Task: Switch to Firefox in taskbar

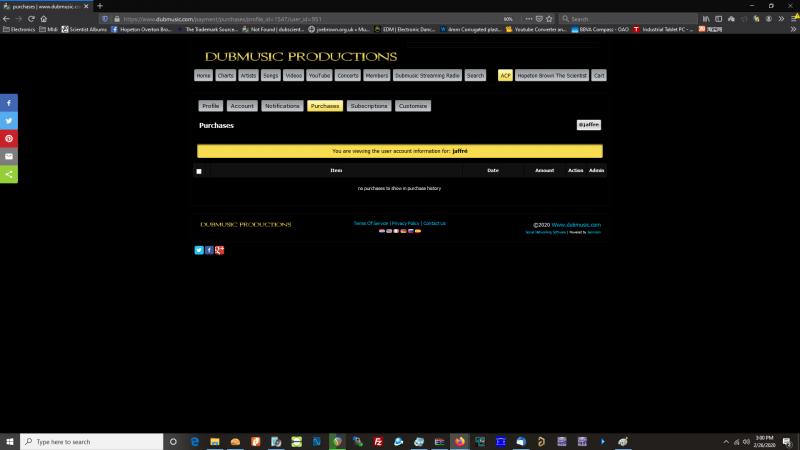Action: [460, 441]
